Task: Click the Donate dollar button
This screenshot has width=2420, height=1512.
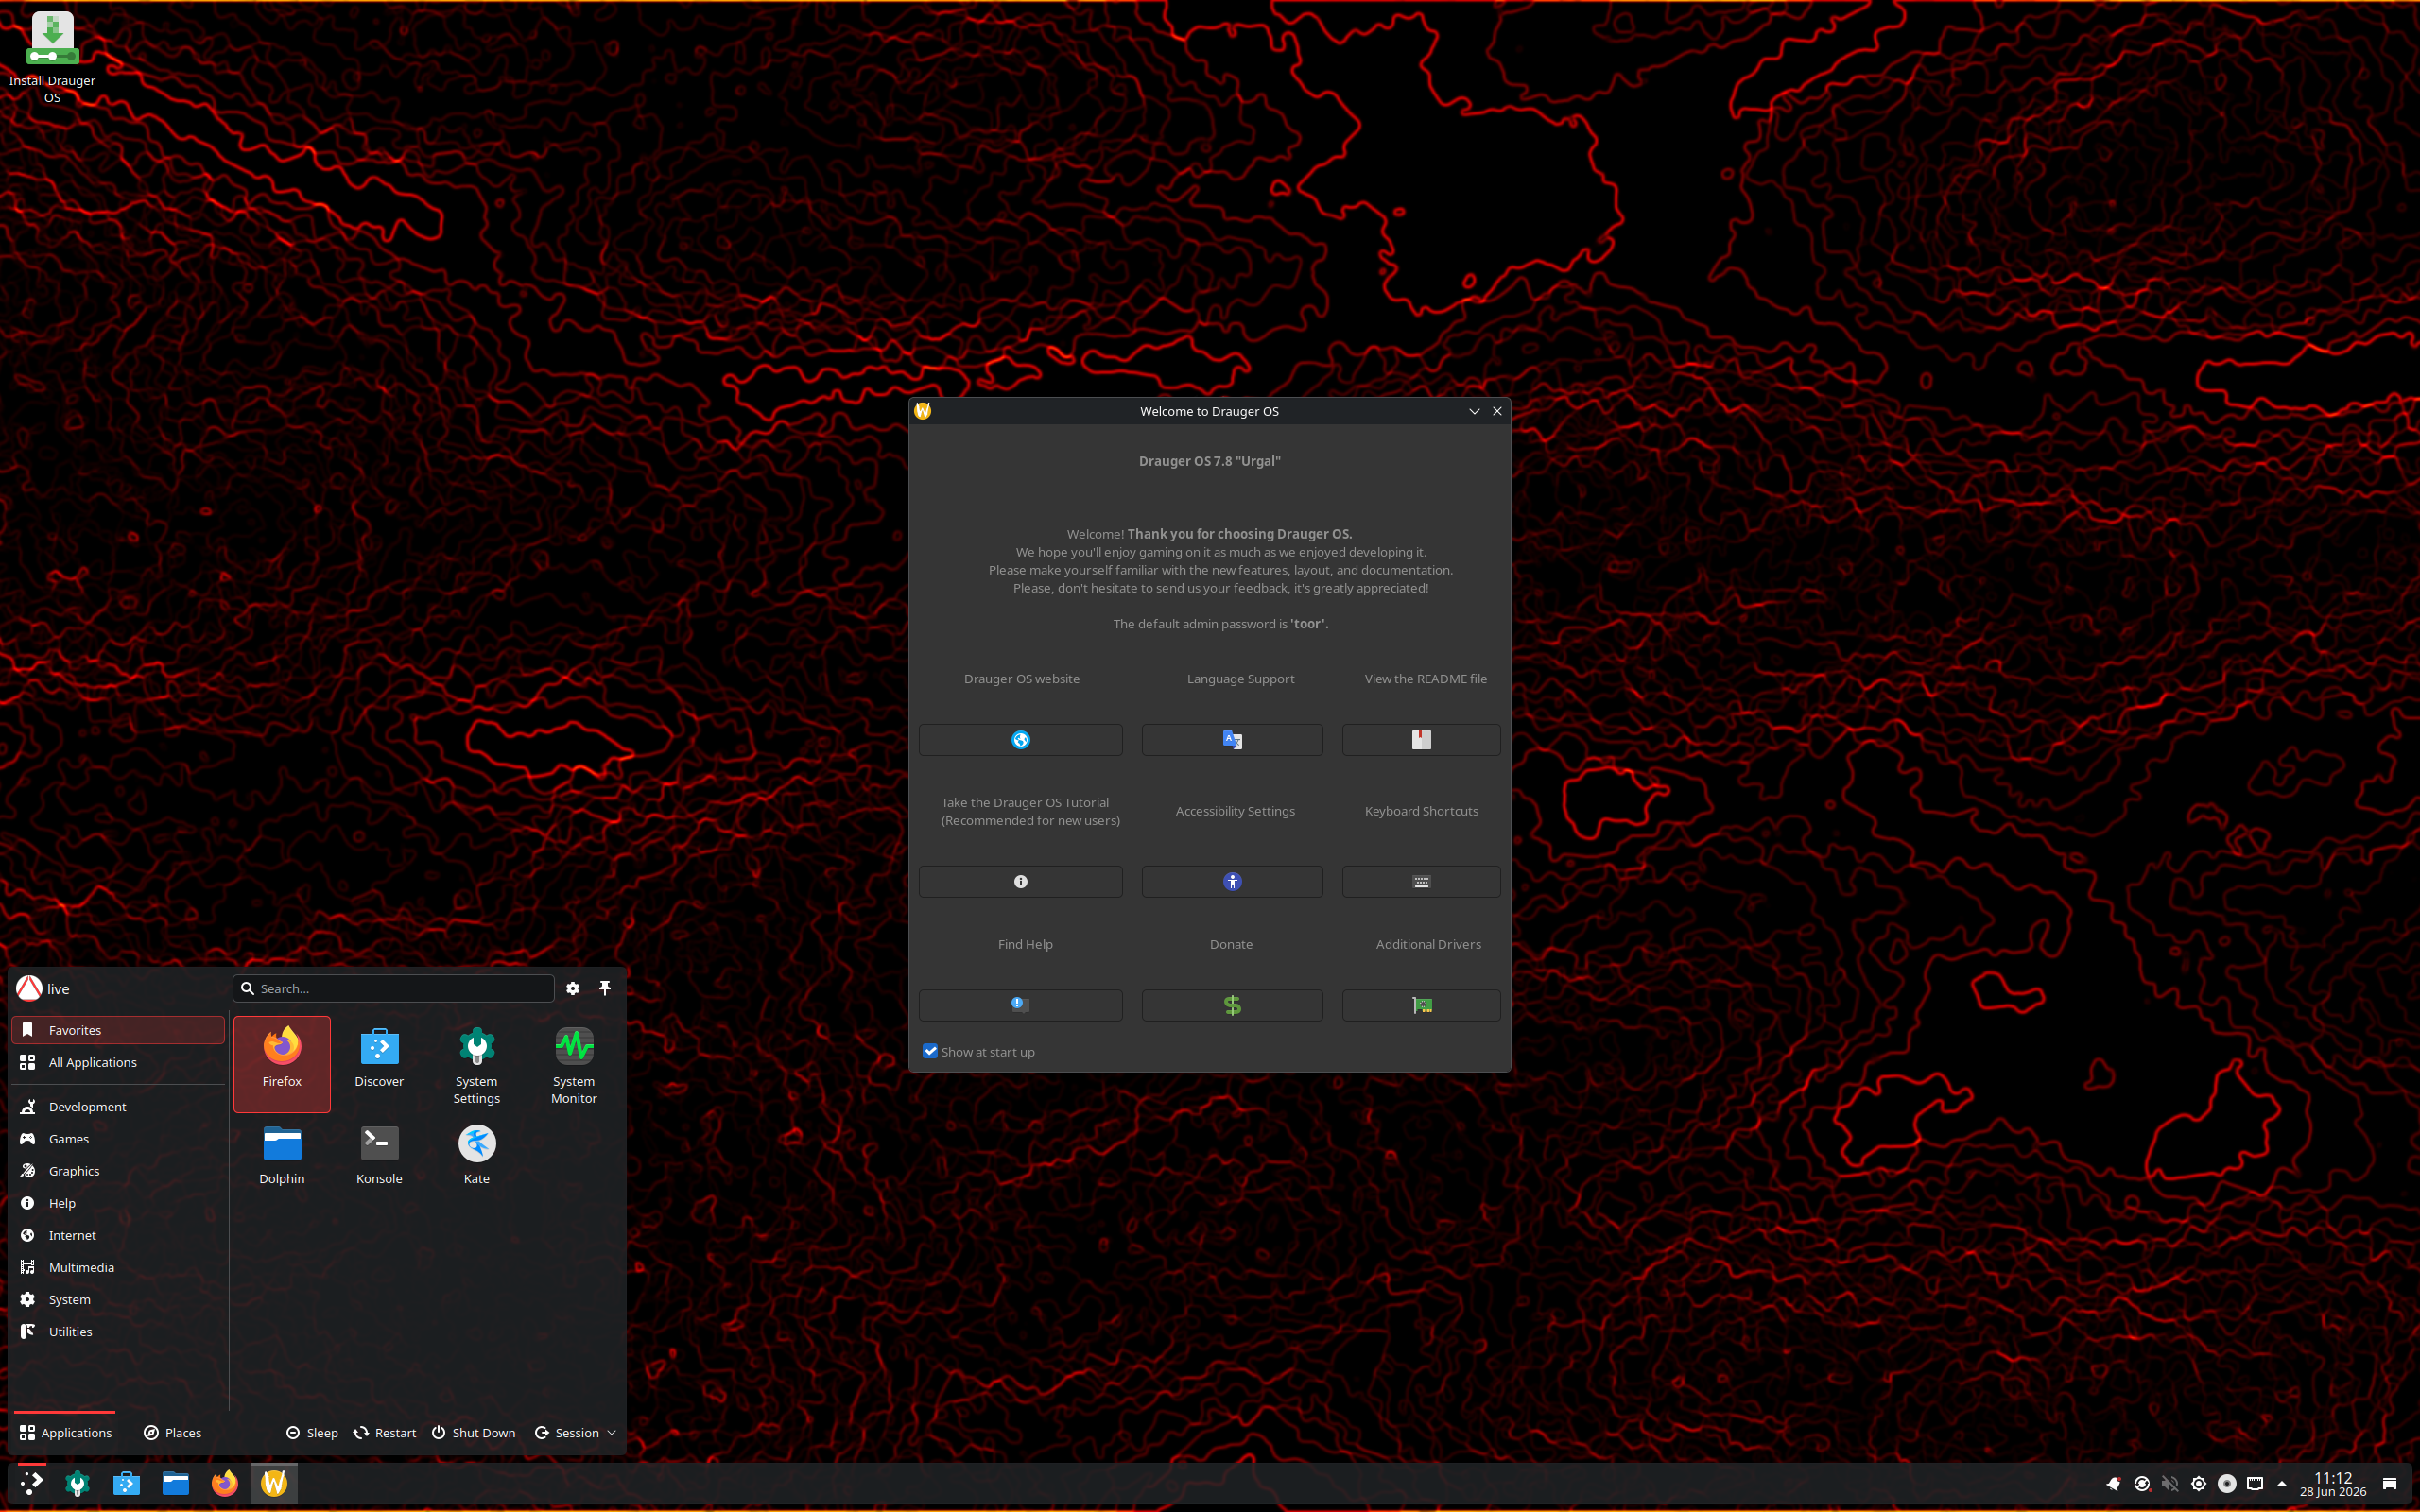Action: [1232, 1005]
